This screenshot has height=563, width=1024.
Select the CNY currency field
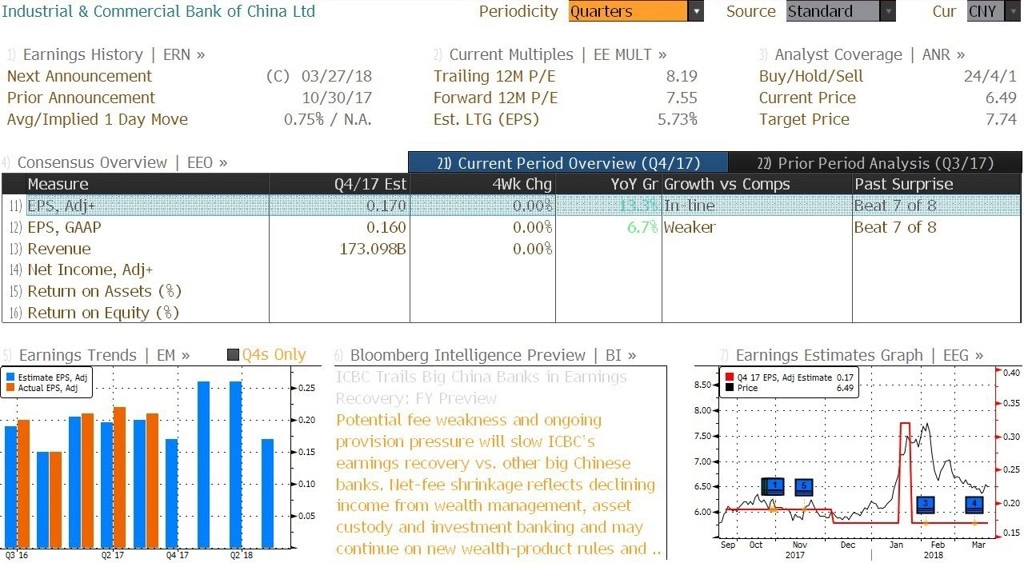pos(985,11)
